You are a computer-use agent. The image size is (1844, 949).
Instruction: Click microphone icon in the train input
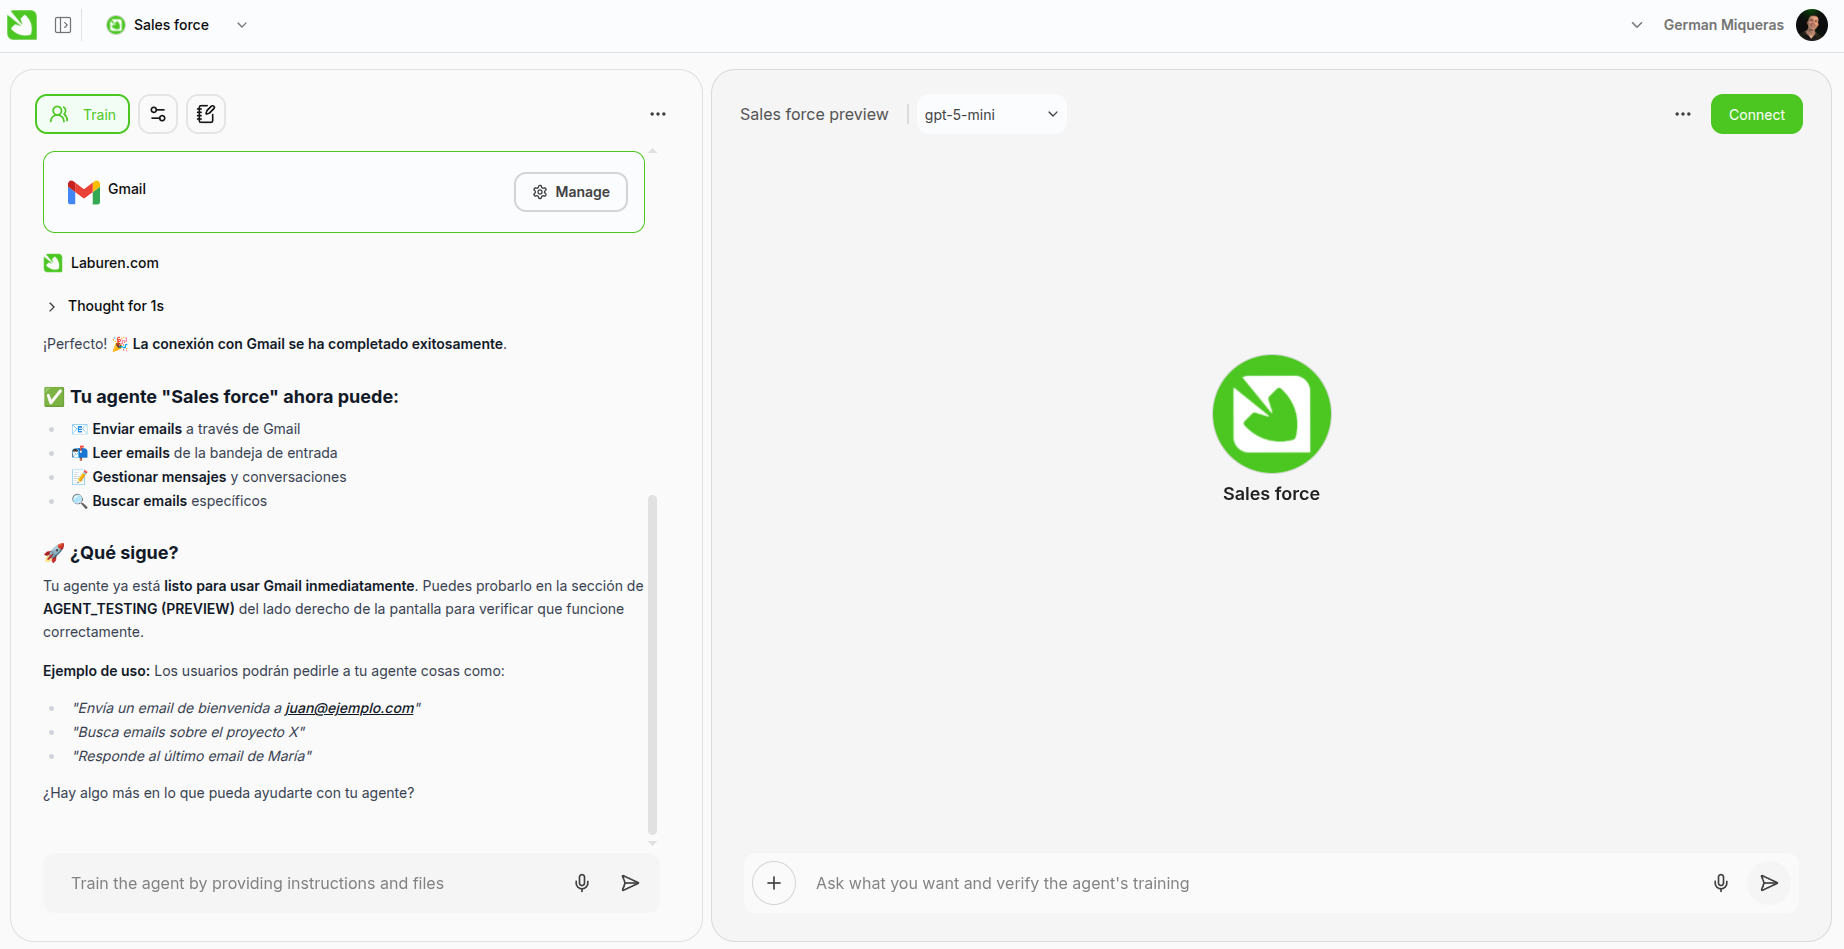[x=582, y=883]
